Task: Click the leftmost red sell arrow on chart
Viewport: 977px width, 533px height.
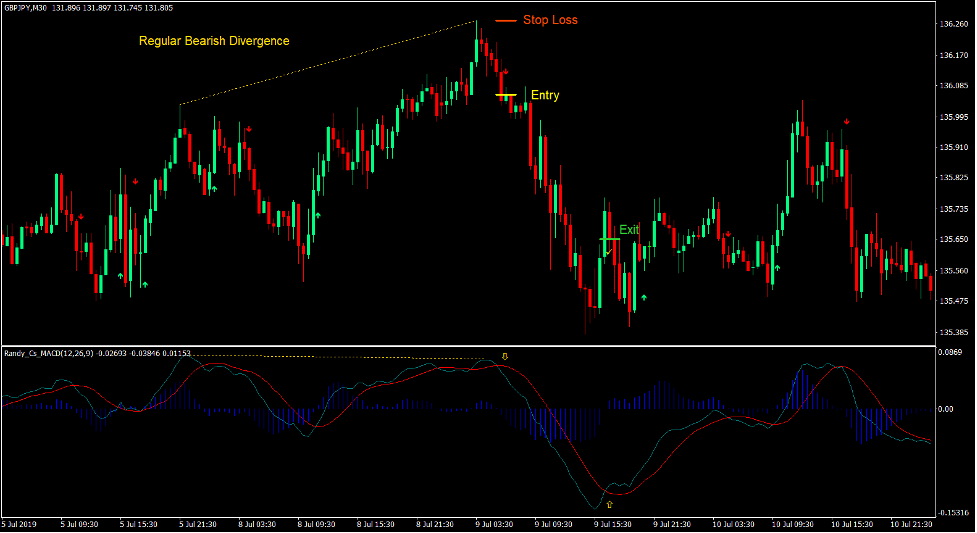Action: [x=81, y=215]
